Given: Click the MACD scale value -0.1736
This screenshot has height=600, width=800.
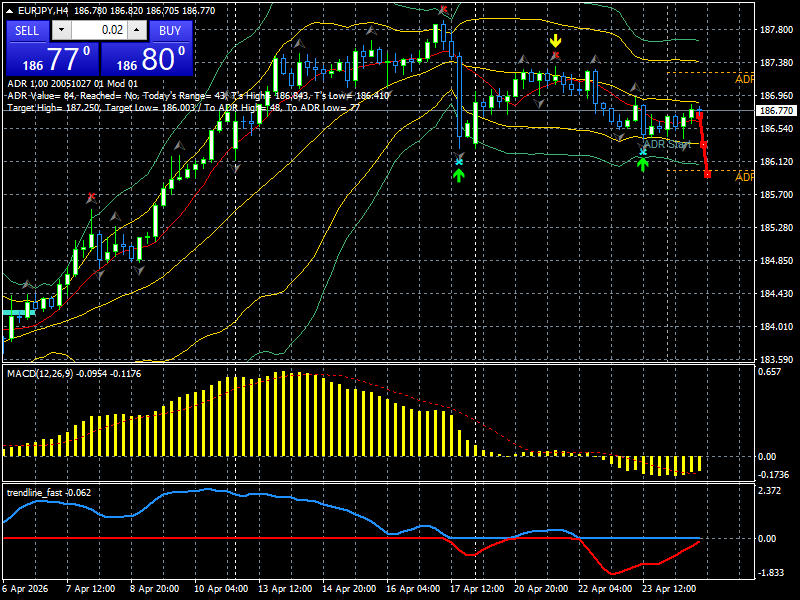Looking at the screenshot, I should [x=773, y=474].
